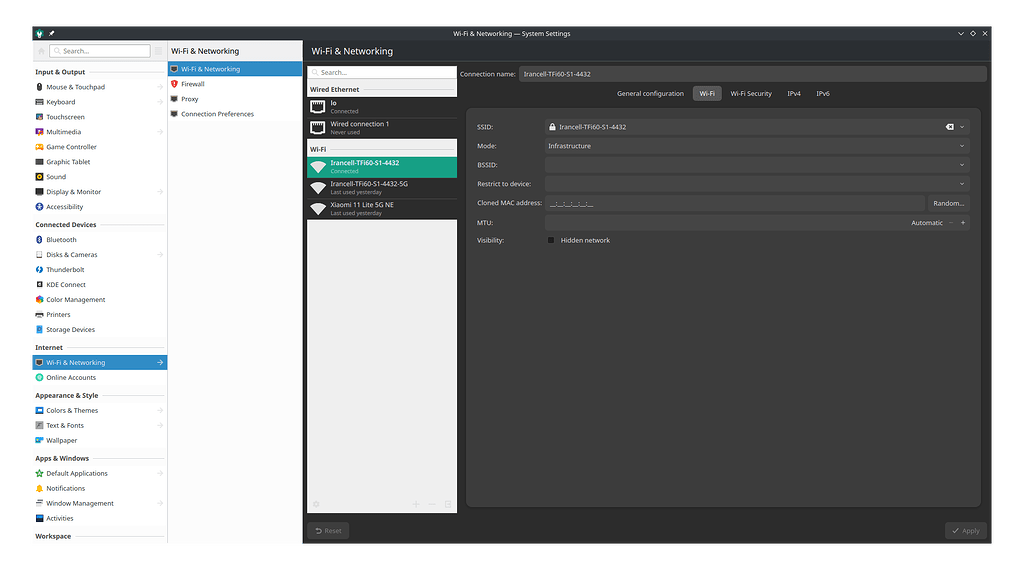Open the Mode dropdown showing Infrastructure

click(757, 146)
